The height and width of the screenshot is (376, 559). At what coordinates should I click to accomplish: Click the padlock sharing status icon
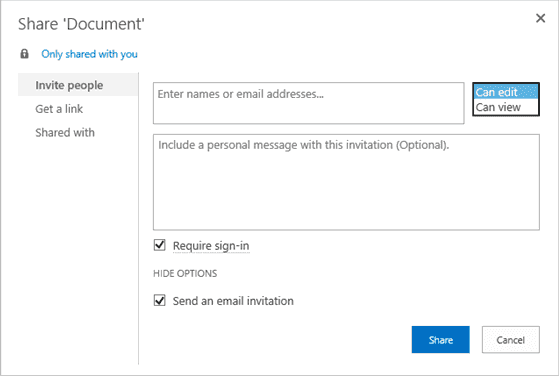(x=24, y=54)
